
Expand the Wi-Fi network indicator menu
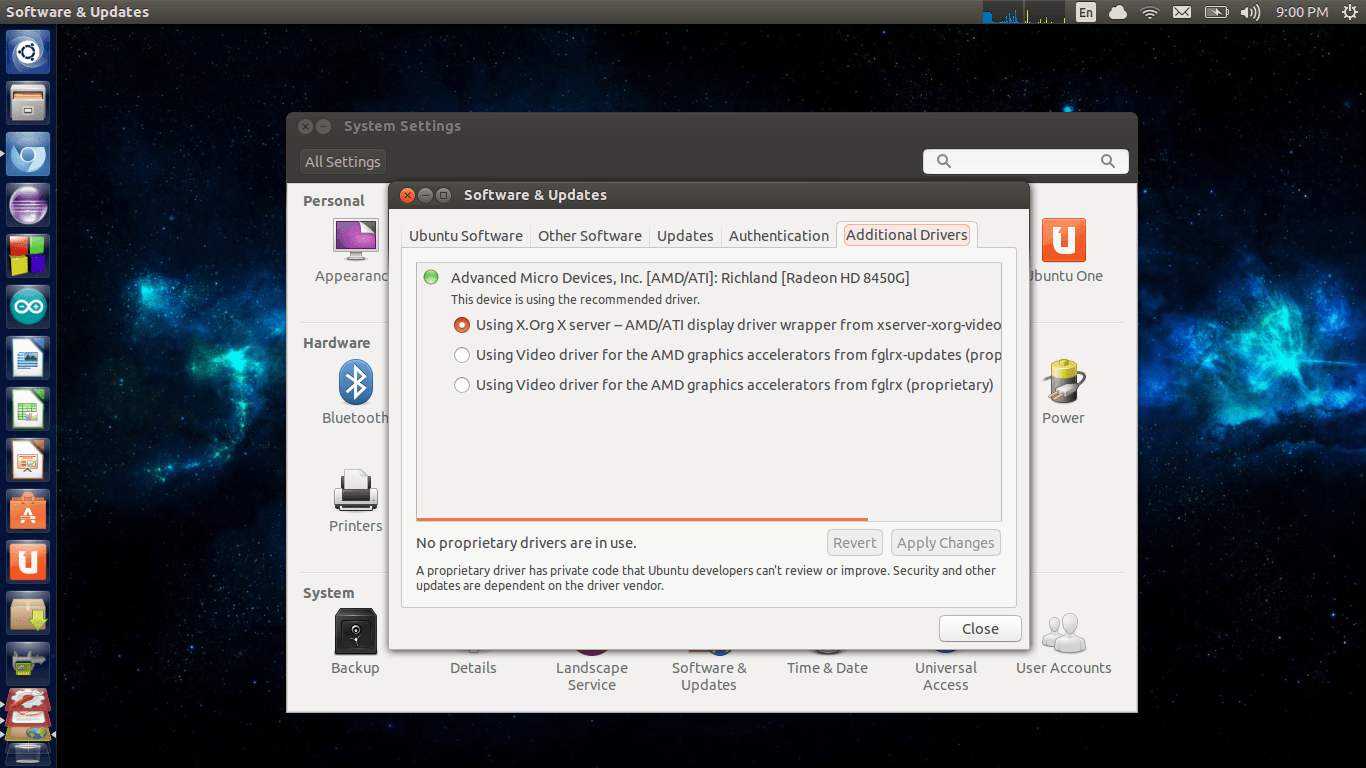coord(1150,12)
